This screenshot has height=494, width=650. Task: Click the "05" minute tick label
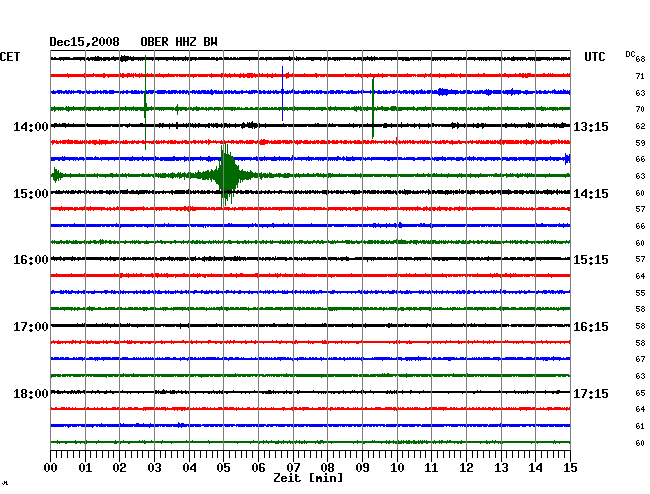click(x=223, y=468)
